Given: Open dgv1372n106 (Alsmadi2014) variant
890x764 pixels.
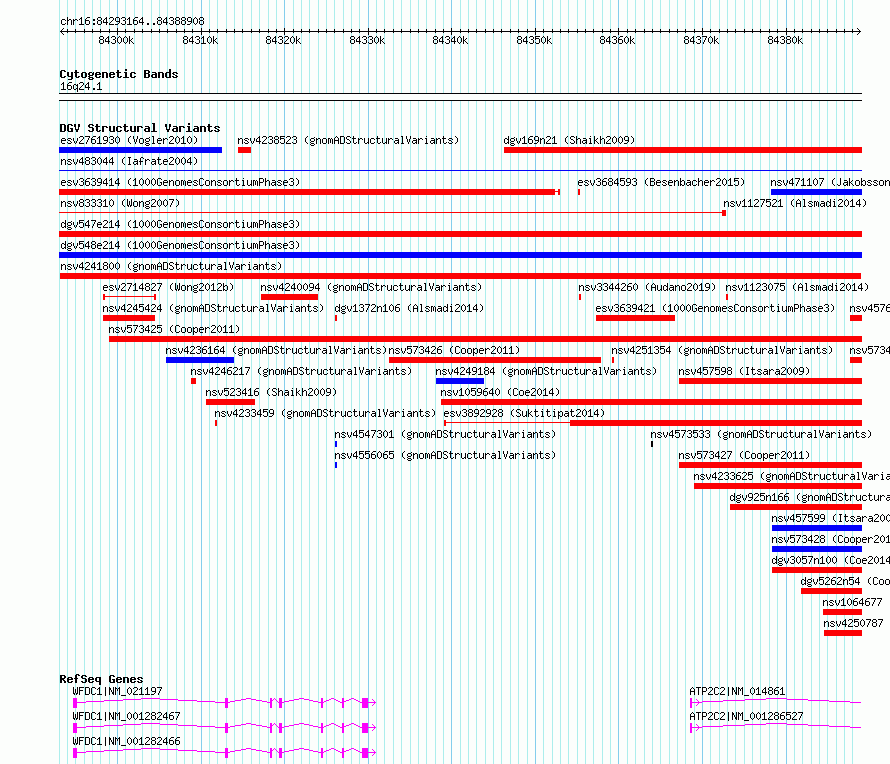Looking at the screenshot, I should click(409, 308).
